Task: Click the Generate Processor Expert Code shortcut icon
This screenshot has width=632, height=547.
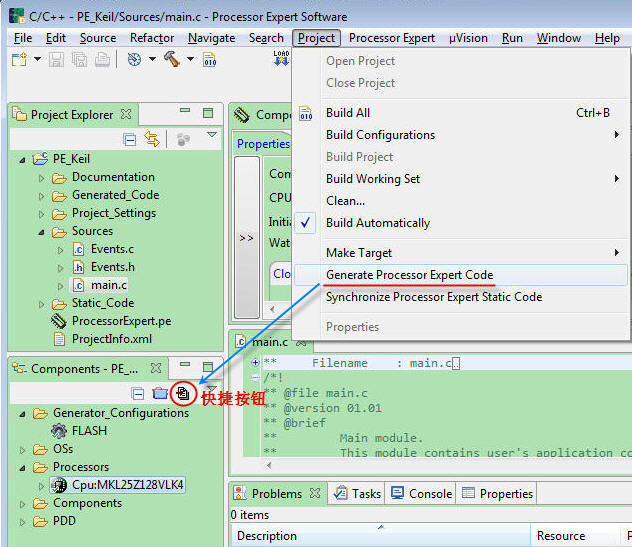Action: tap(183, 393)
